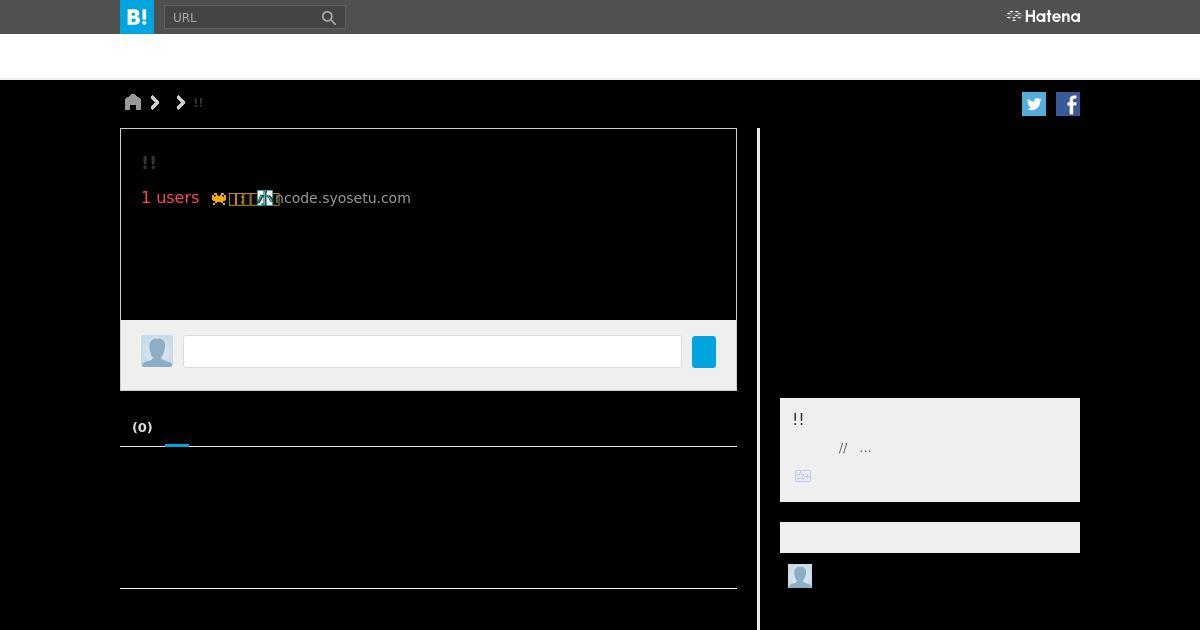Open the '1 users' bookmark count link

(x=170, y=198)
